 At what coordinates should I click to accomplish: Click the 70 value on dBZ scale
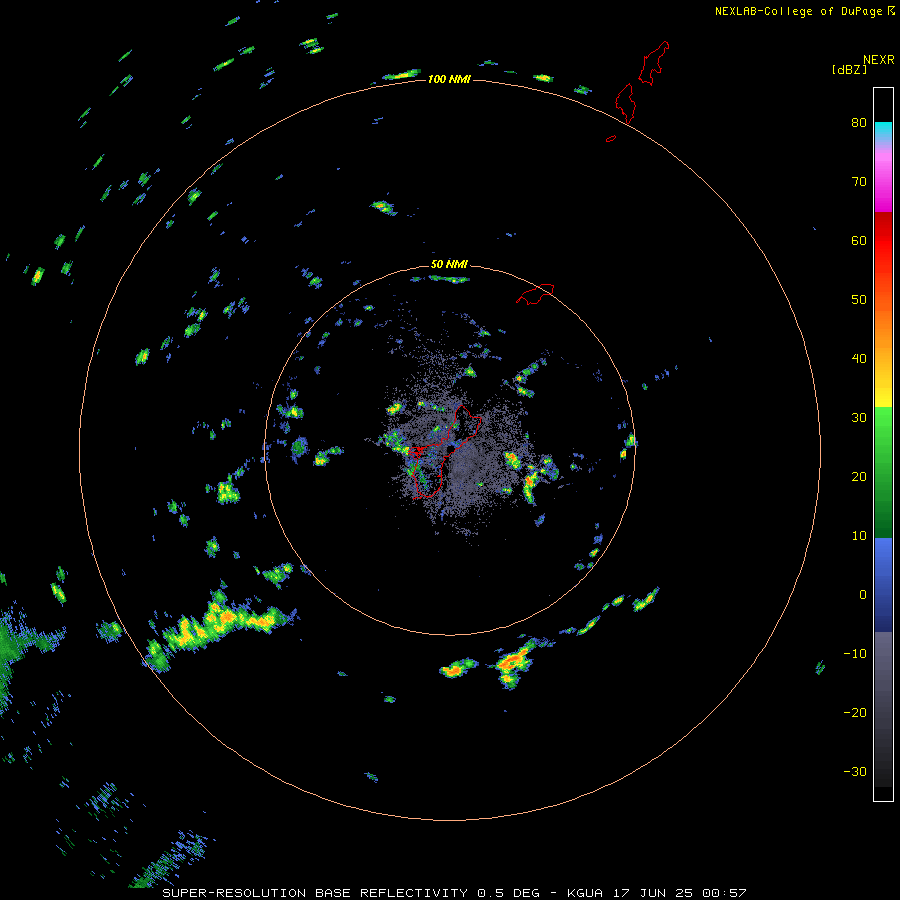pos(859,181)
